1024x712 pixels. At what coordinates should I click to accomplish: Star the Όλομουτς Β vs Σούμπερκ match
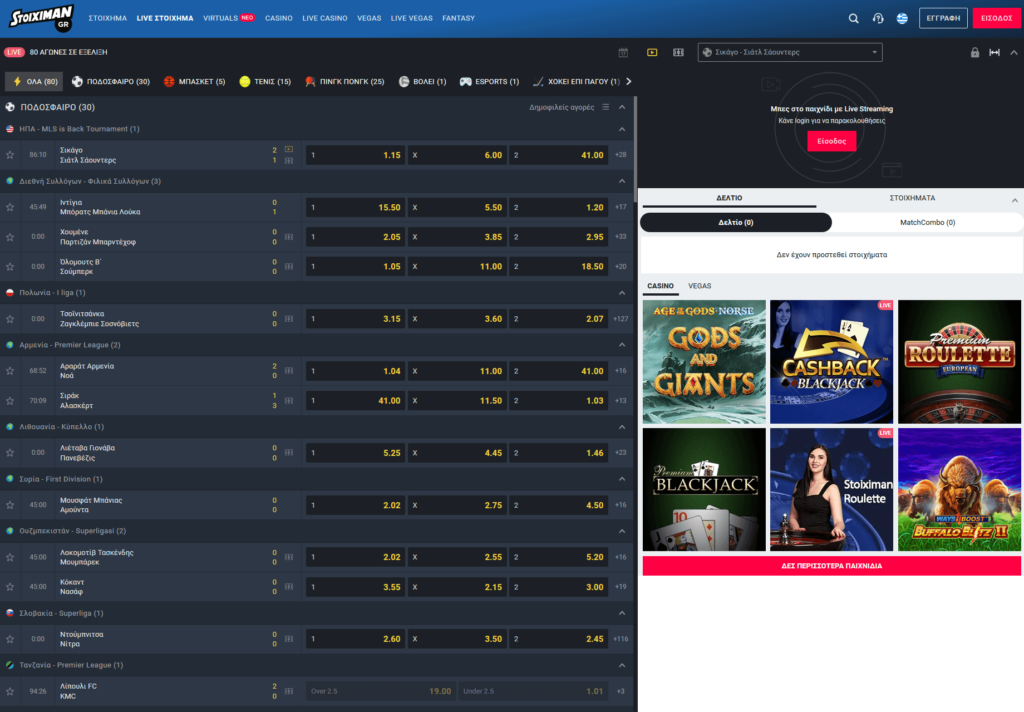[x=10, y=267]
